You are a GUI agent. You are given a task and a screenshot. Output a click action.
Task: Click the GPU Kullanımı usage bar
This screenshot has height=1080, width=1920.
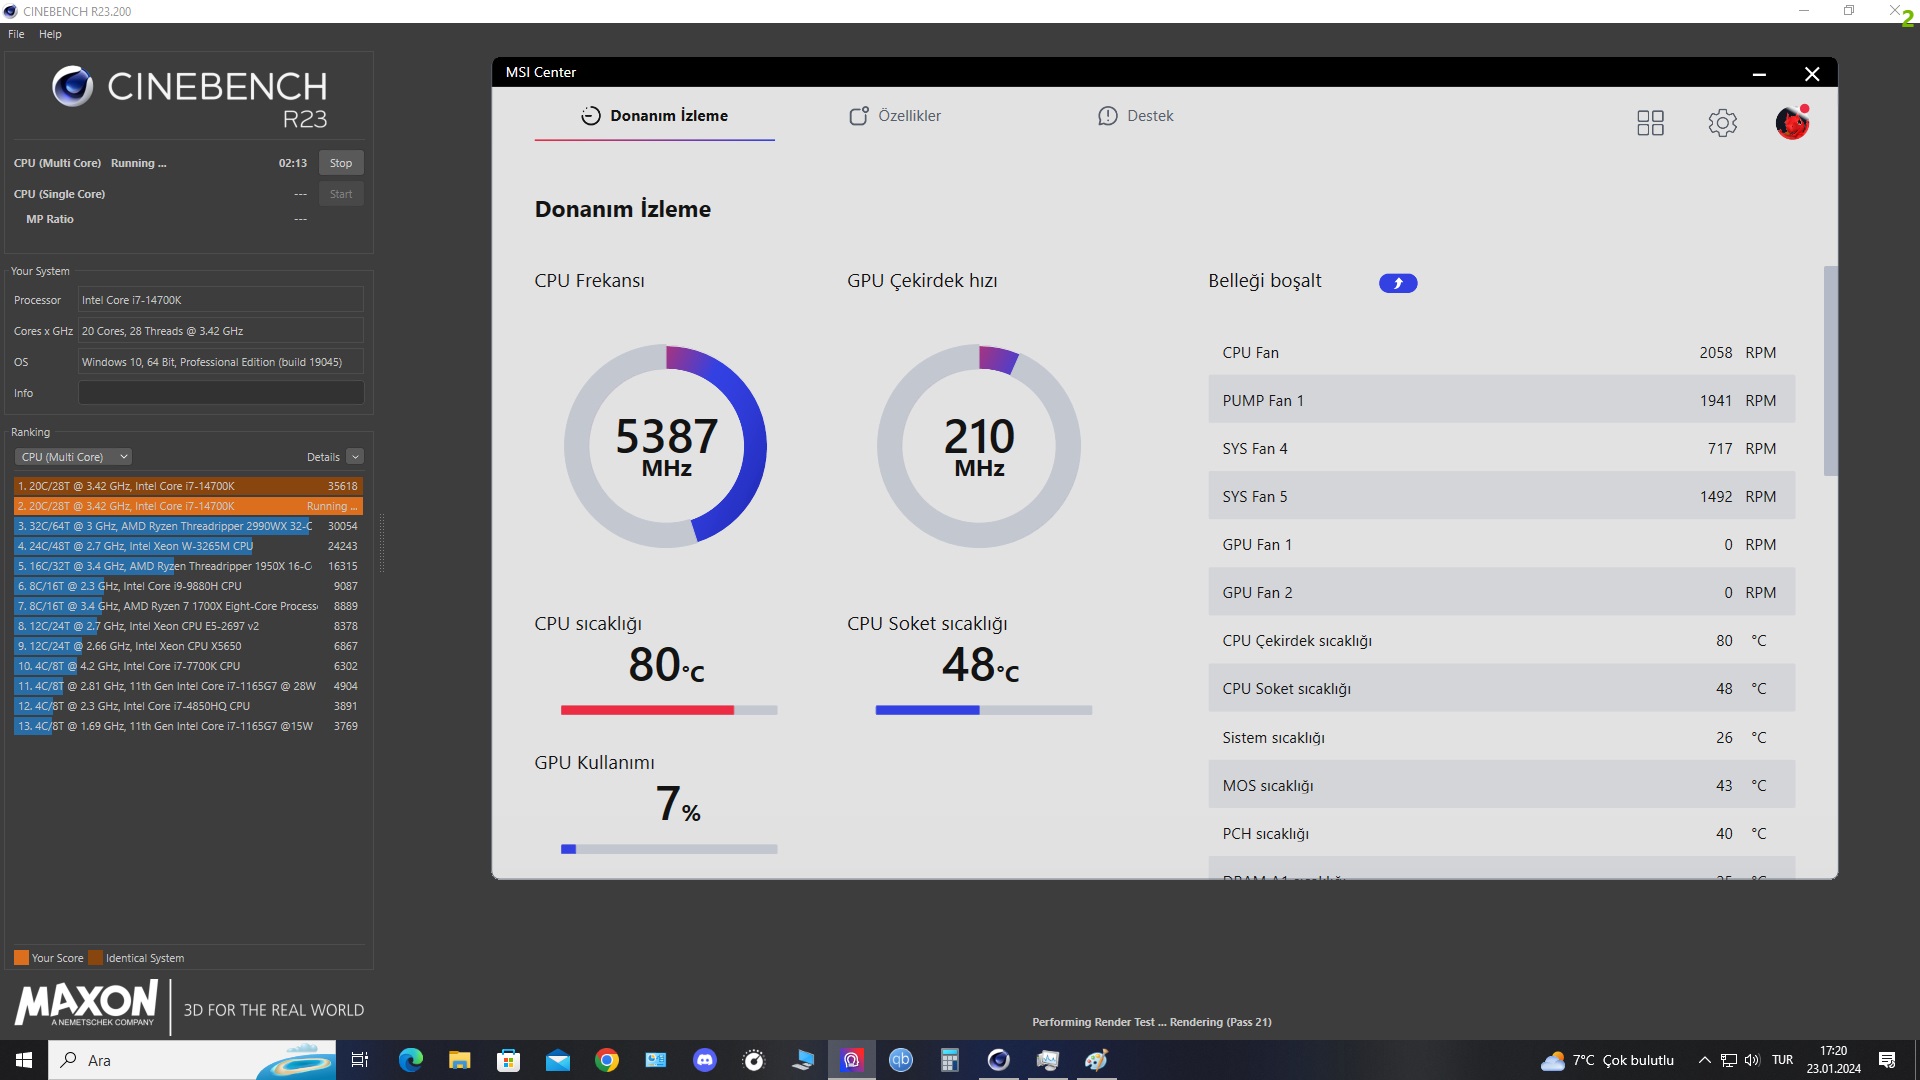669,849
